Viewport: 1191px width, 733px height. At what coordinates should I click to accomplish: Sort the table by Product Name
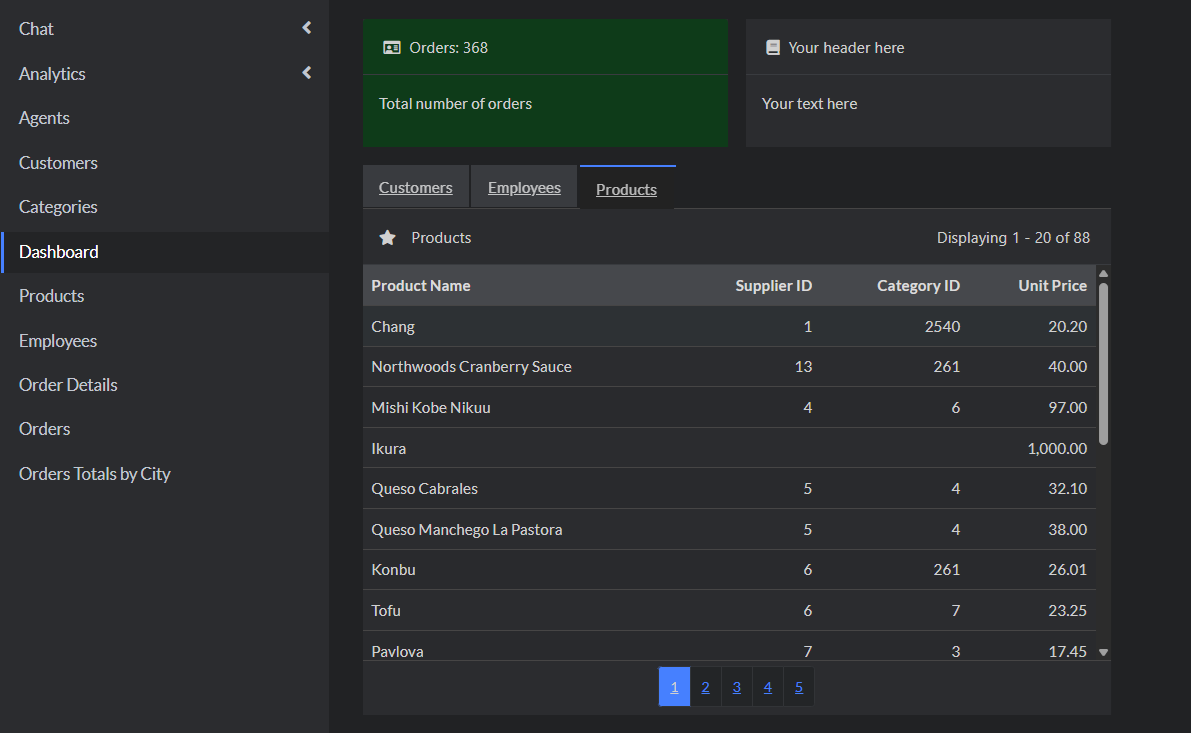point(421,285)
